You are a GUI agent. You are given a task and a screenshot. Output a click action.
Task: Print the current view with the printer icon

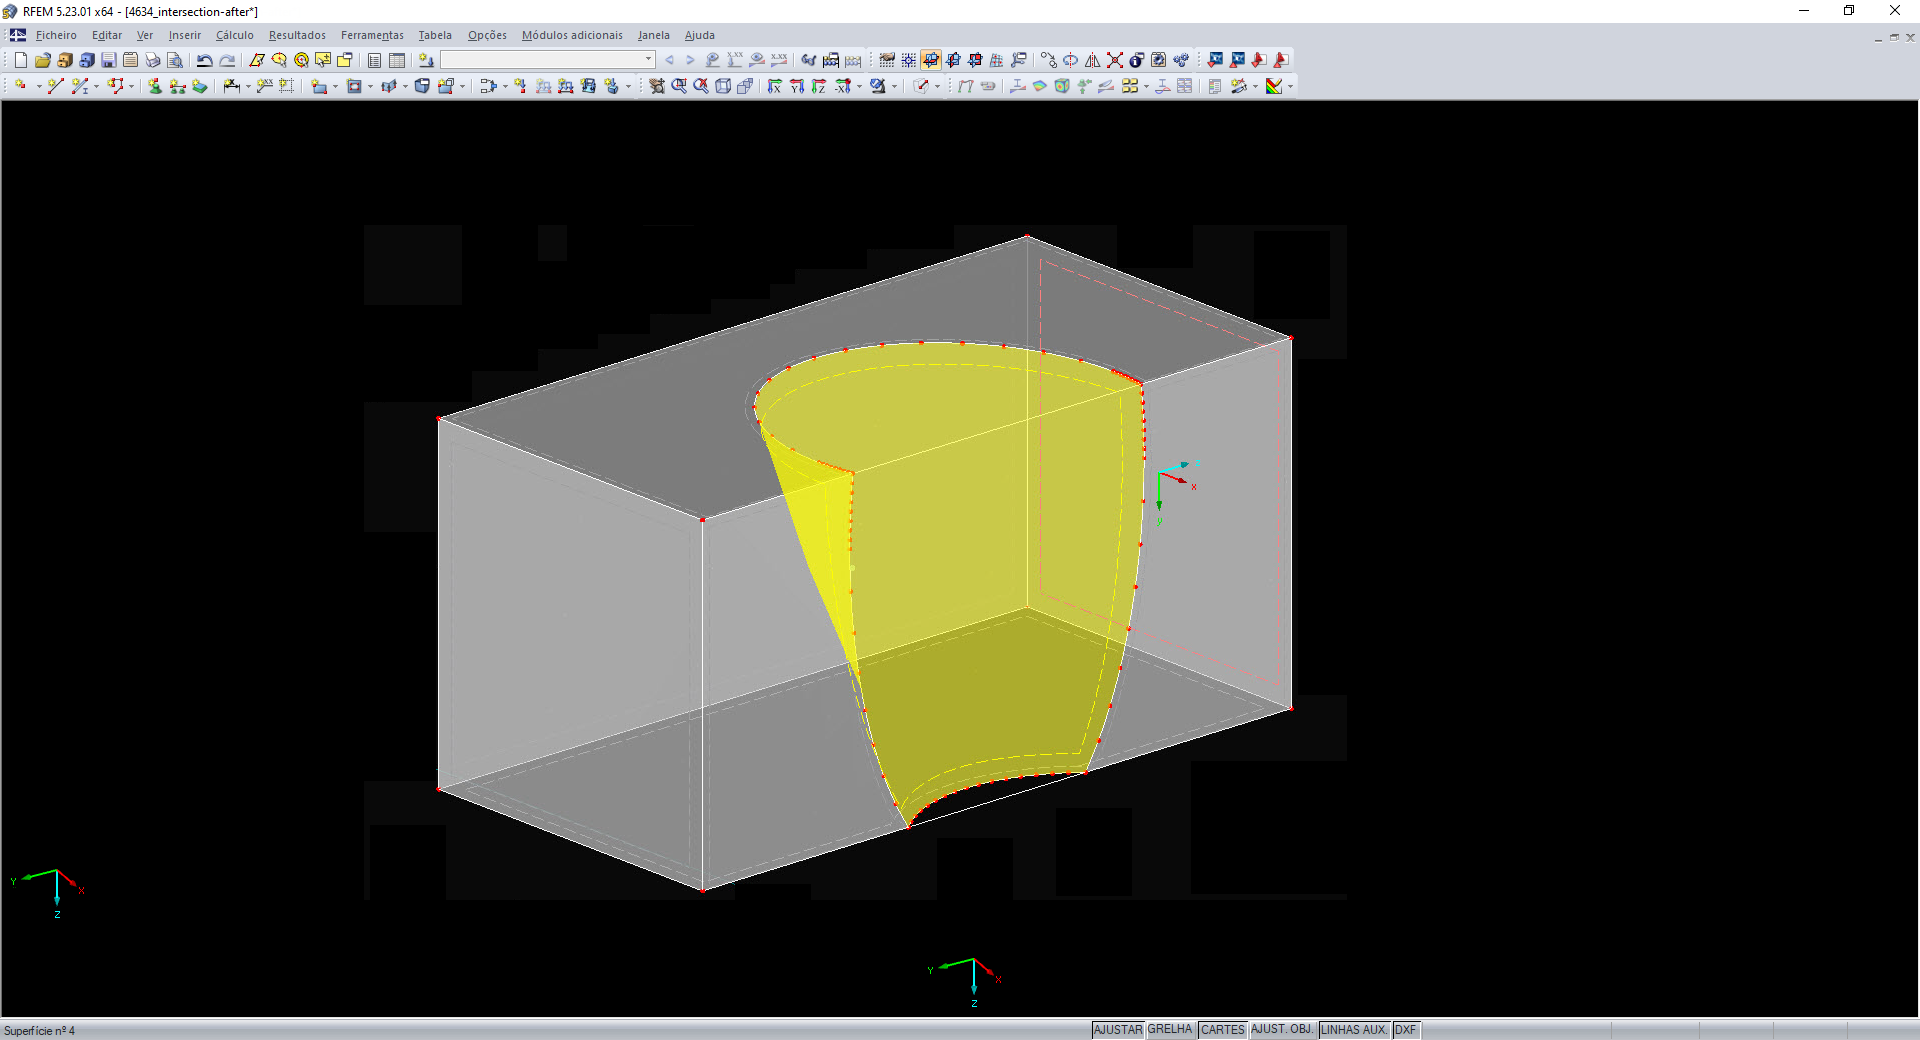153,60
